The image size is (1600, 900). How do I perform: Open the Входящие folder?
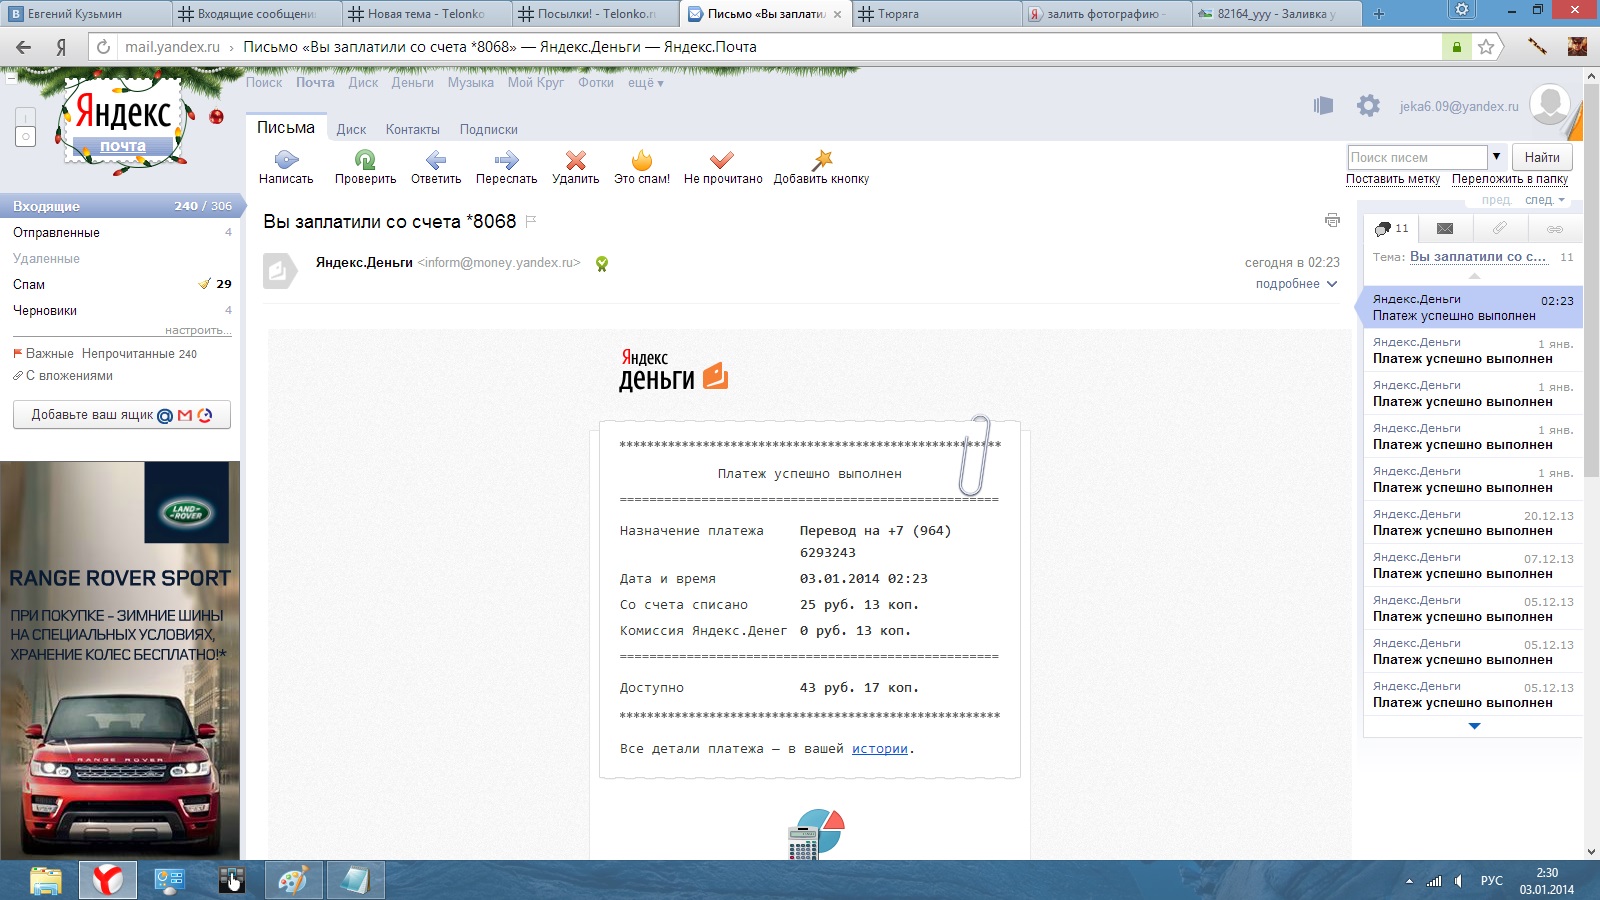120,206
